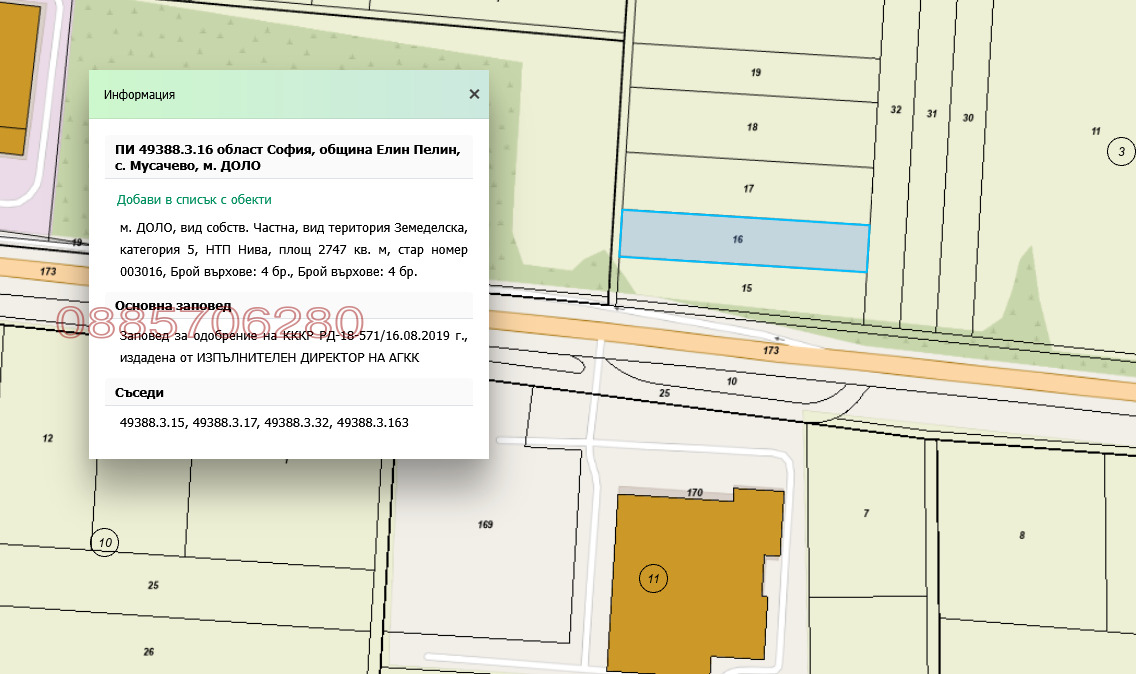The height and width of the screenshot is (674, 1136).
Task: Select narrow parcel 31
Action: tap(932, 114)
